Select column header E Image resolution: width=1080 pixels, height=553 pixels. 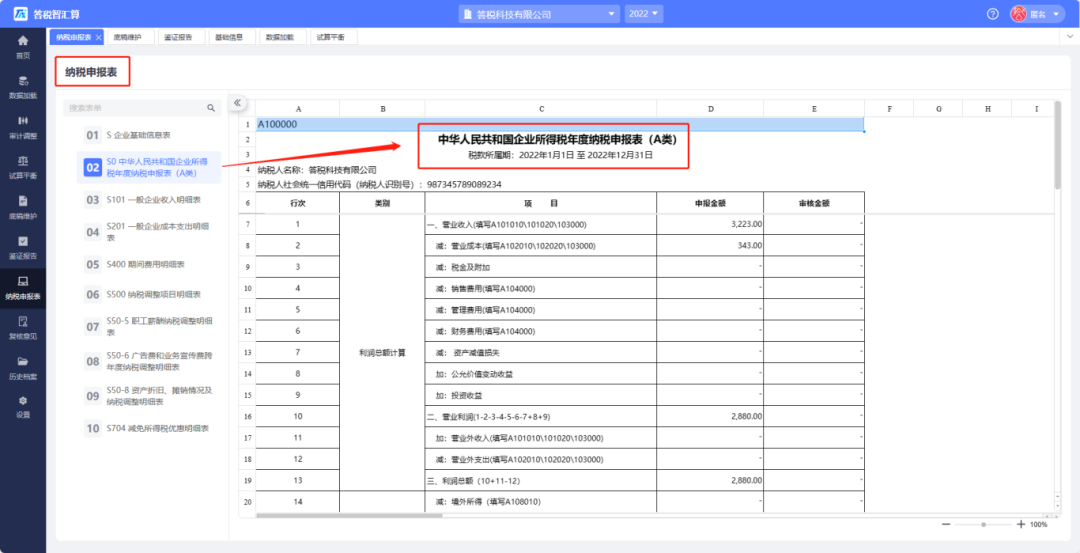pyautogui.click(x=814, y=109)
